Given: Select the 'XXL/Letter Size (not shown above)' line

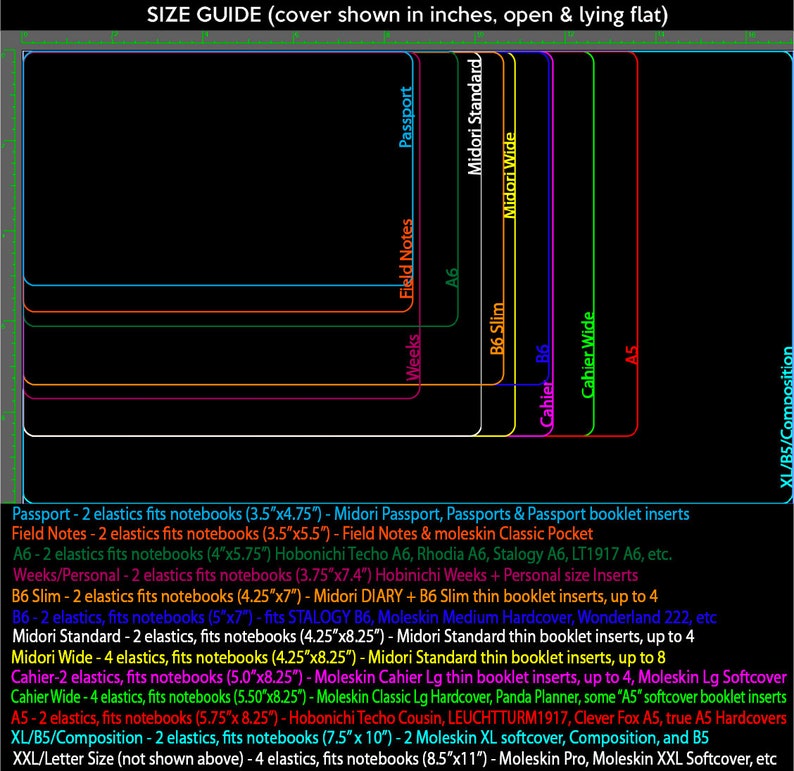Looking at the screenshot, I should pos(394,758).
